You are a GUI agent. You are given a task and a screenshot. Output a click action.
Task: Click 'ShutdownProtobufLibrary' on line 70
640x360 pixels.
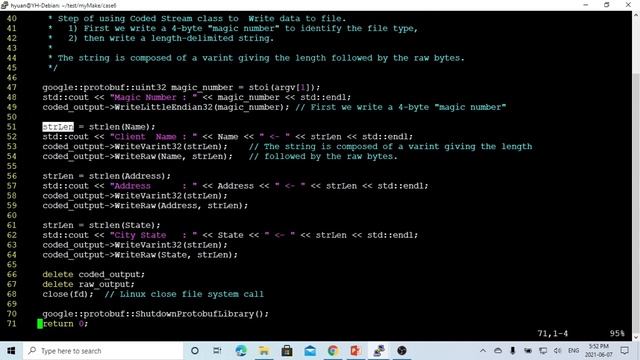coord(195,314)
